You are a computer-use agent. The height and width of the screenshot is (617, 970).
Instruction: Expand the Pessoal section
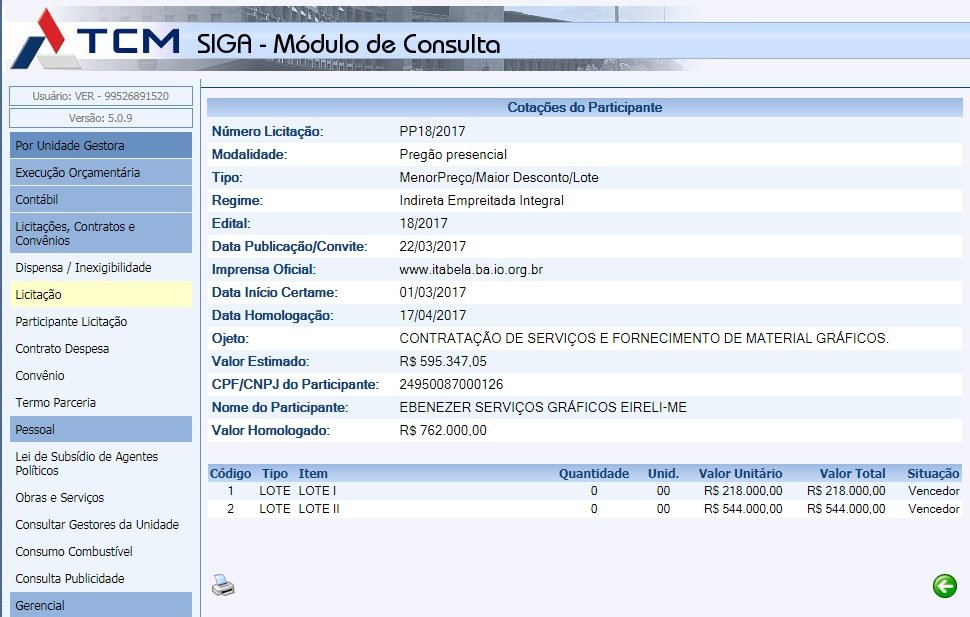100,430
